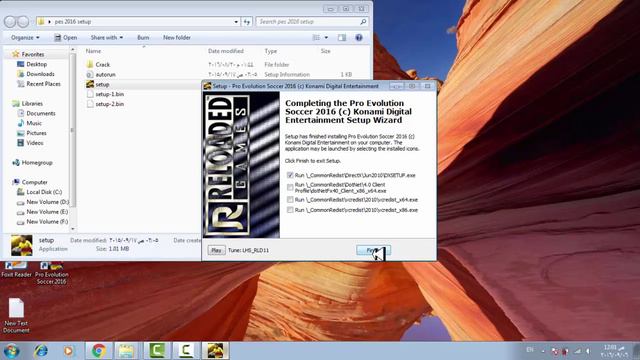Launch Internet Explorer from taskbar

click(41, 351)
